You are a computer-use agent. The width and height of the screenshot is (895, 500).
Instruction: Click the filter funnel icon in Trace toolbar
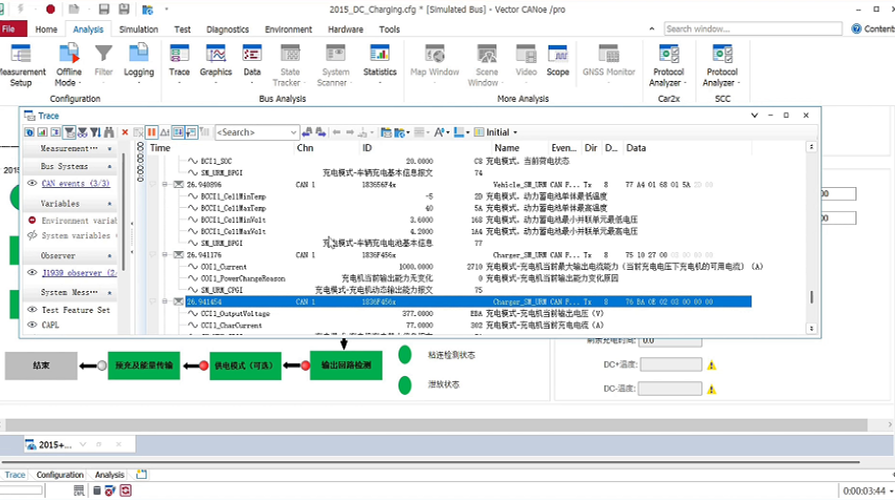tap(95, 132)
